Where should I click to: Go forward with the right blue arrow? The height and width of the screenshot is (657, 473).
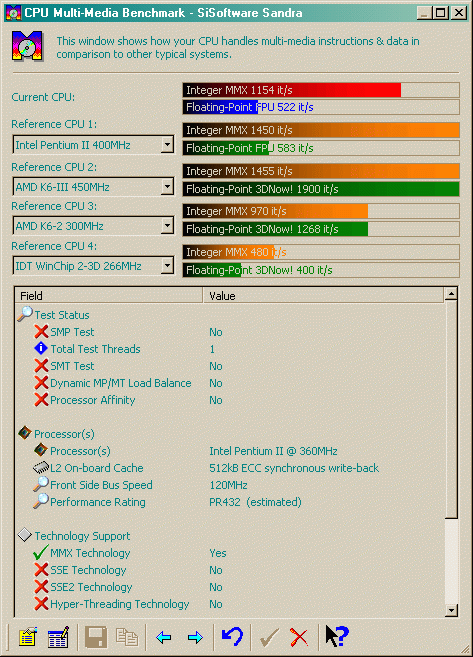tap(195, 638)
